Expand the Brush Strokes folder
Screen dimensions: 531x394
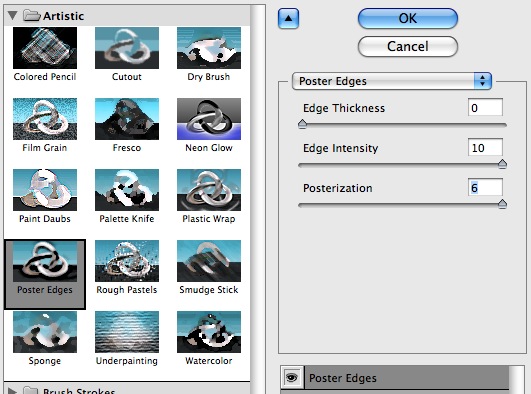pyautogui.click(x=12, y=391)
